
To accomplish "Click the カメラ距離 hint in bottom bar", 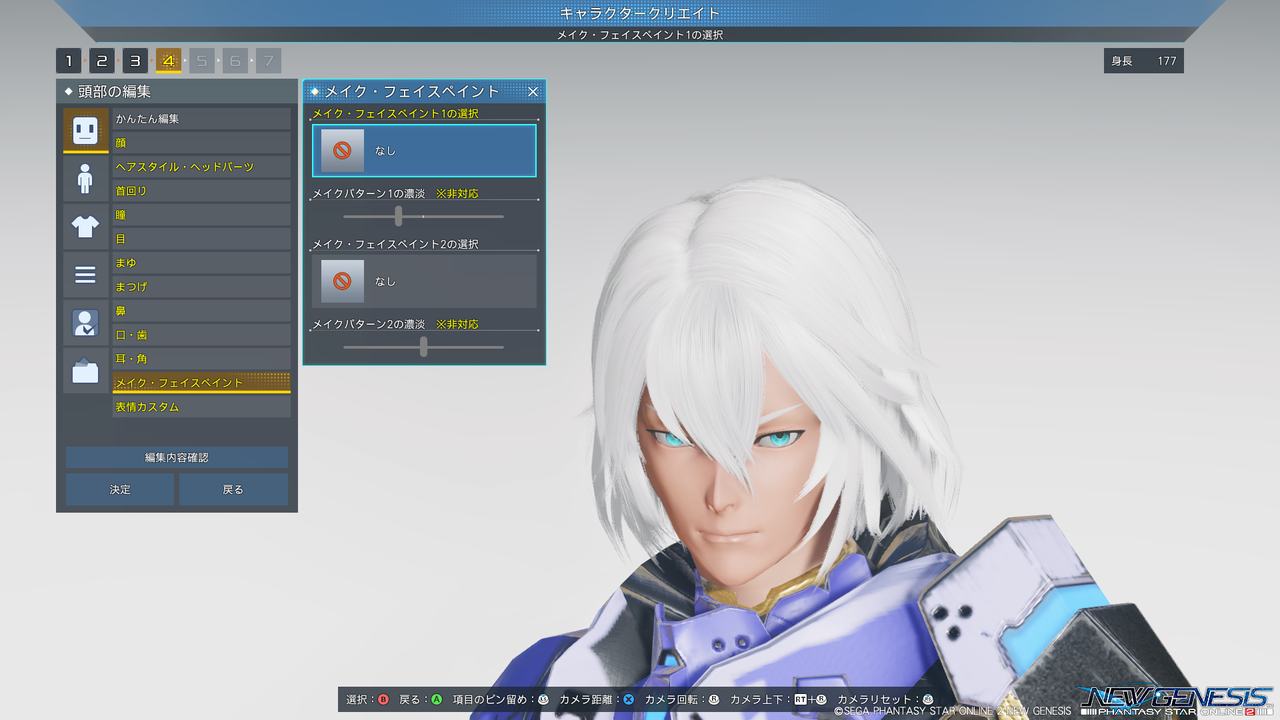I will pos(596,699).
